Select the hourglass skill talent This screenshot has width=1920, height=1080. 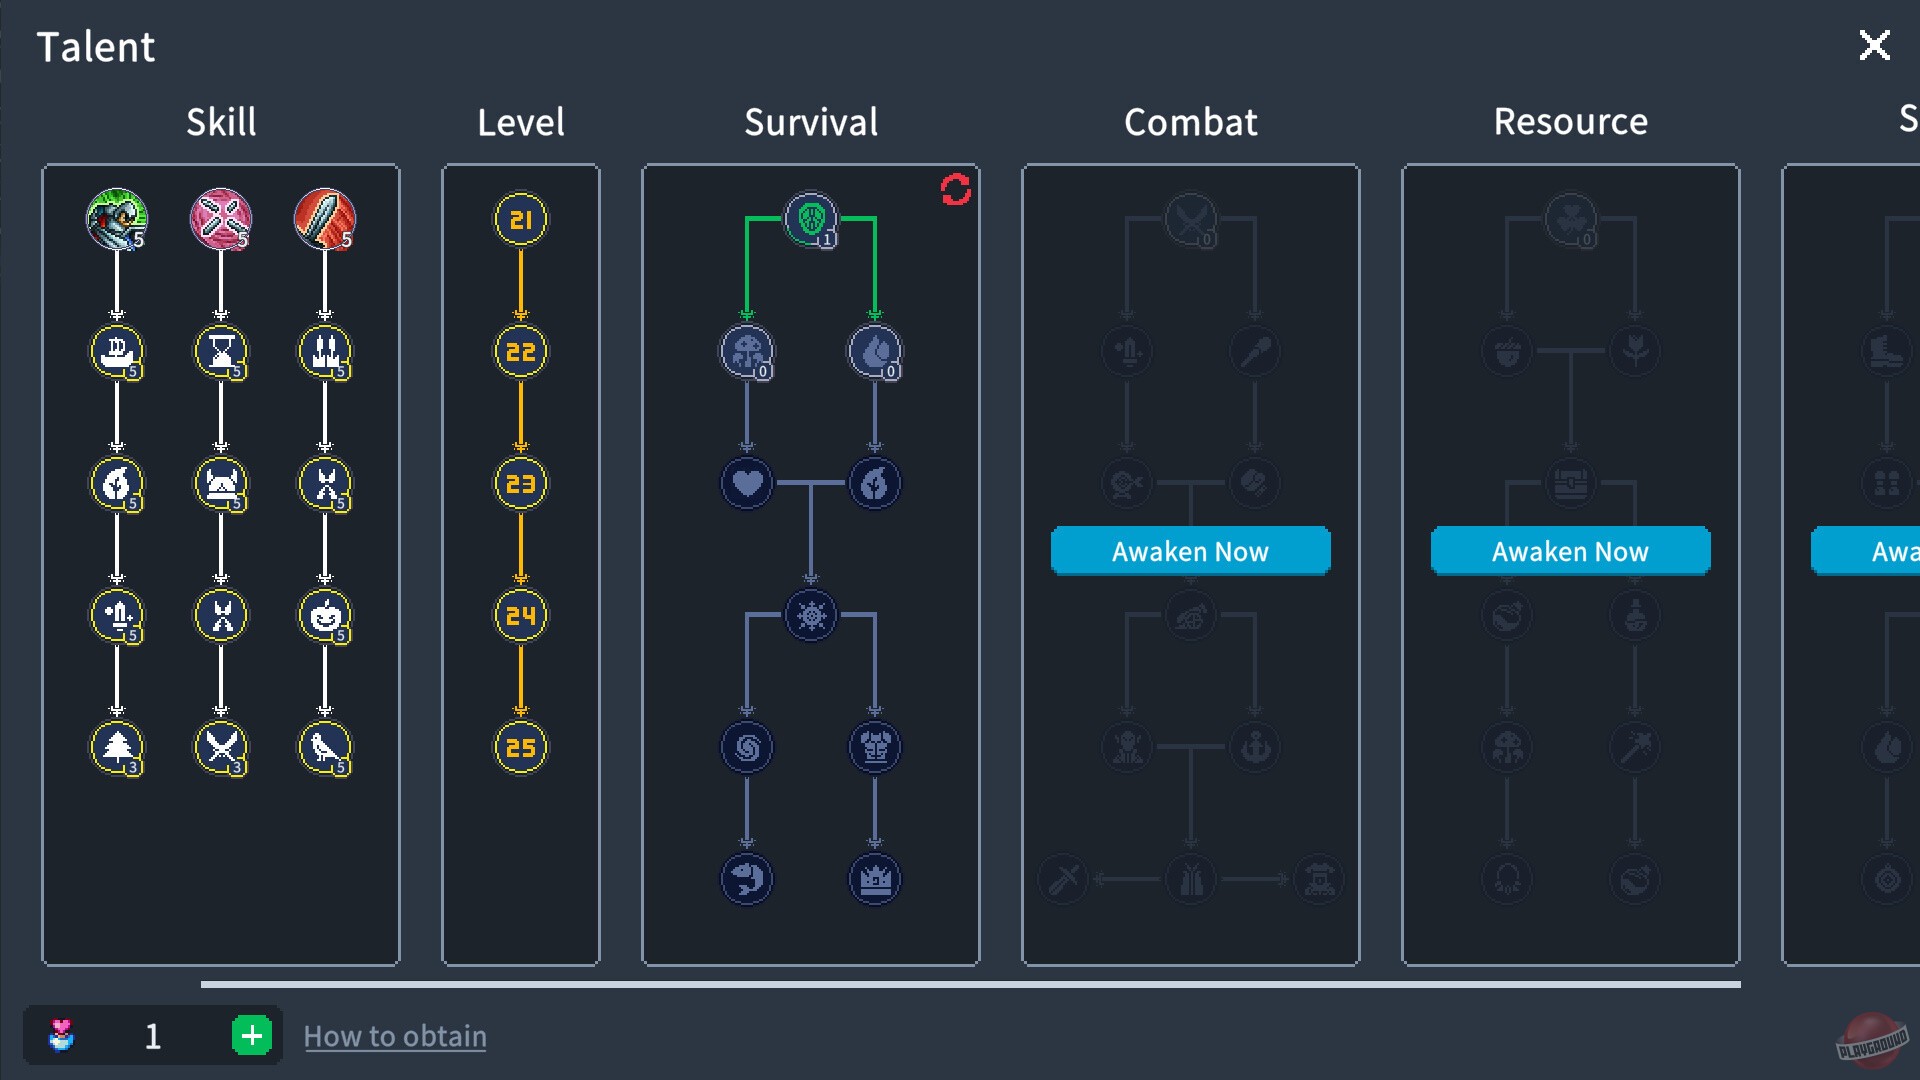point(221,352)
